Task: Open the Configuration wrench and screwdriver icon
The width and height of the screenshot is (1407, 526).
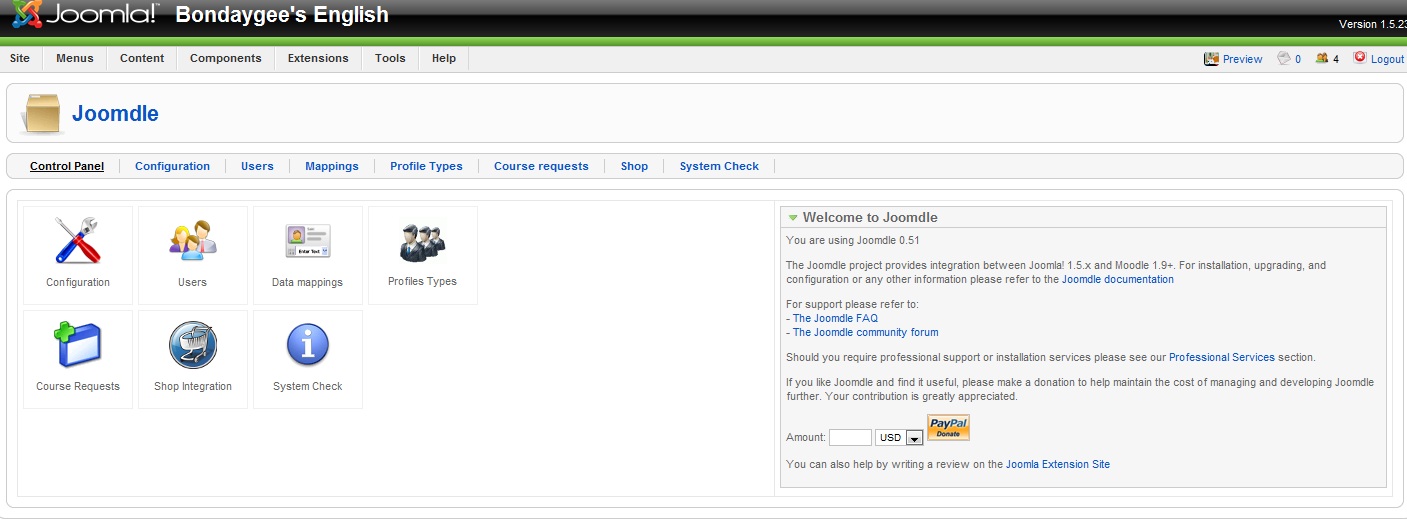Action: tap(77, 241)
